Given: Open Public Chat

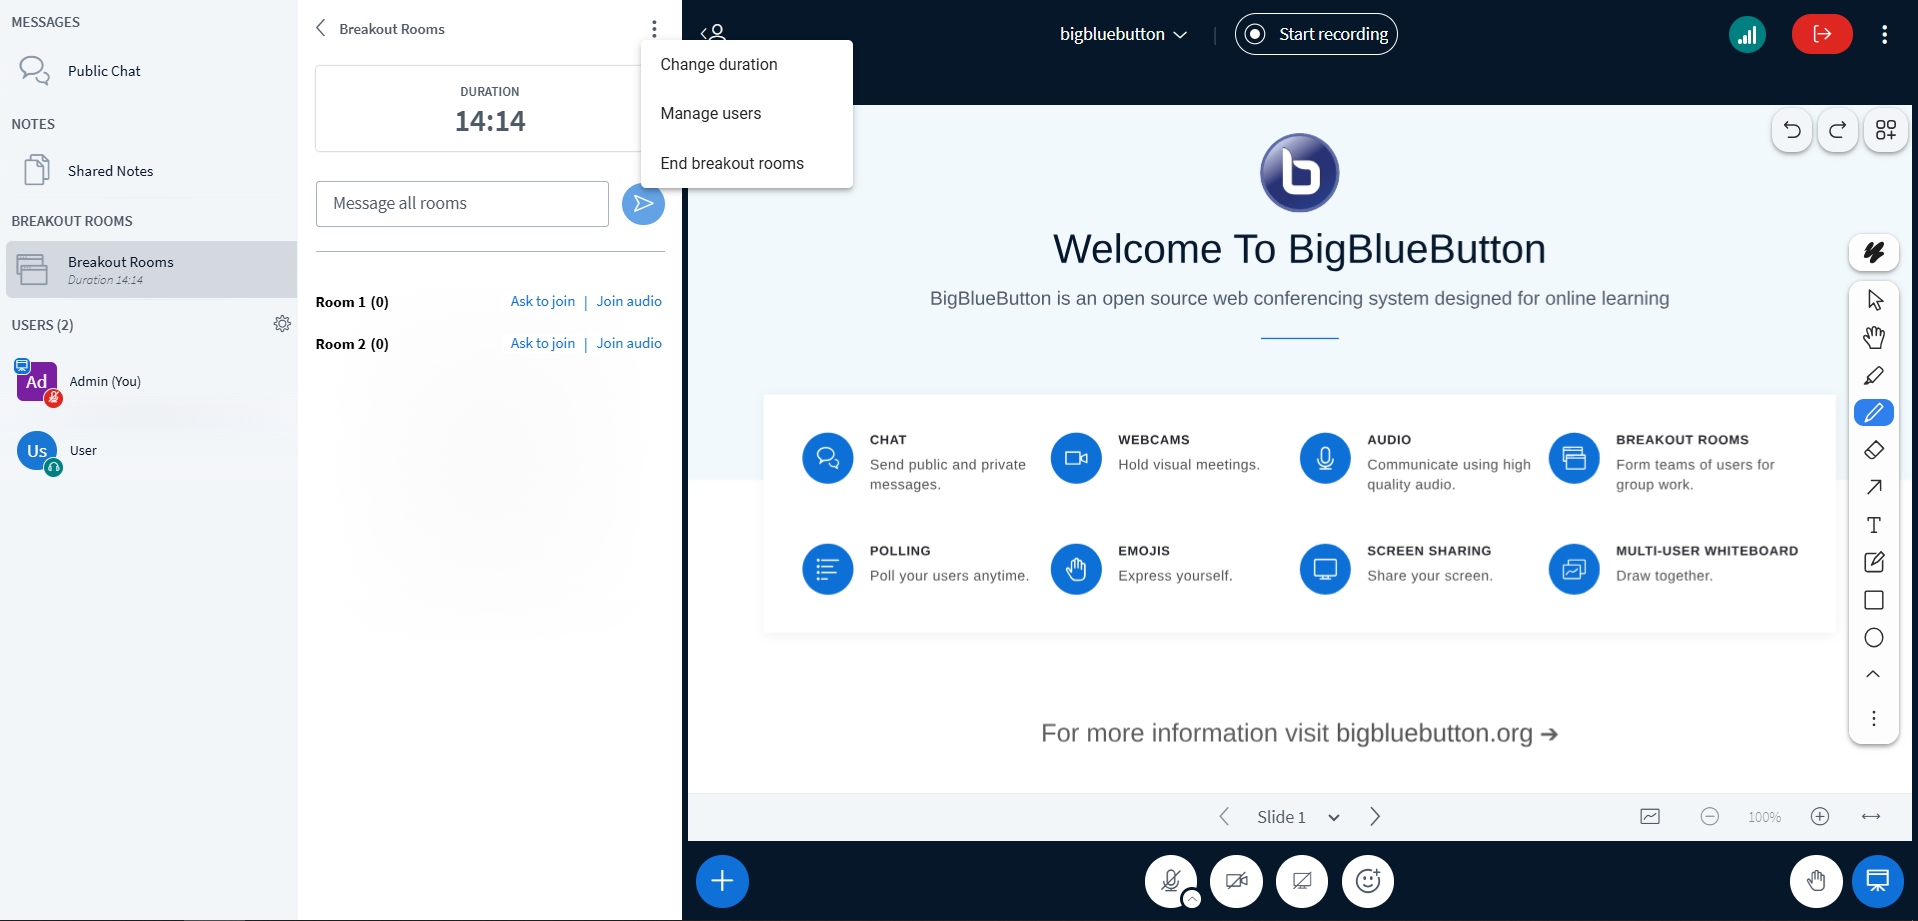Looking at the screenshot, I should click(151, 71).
